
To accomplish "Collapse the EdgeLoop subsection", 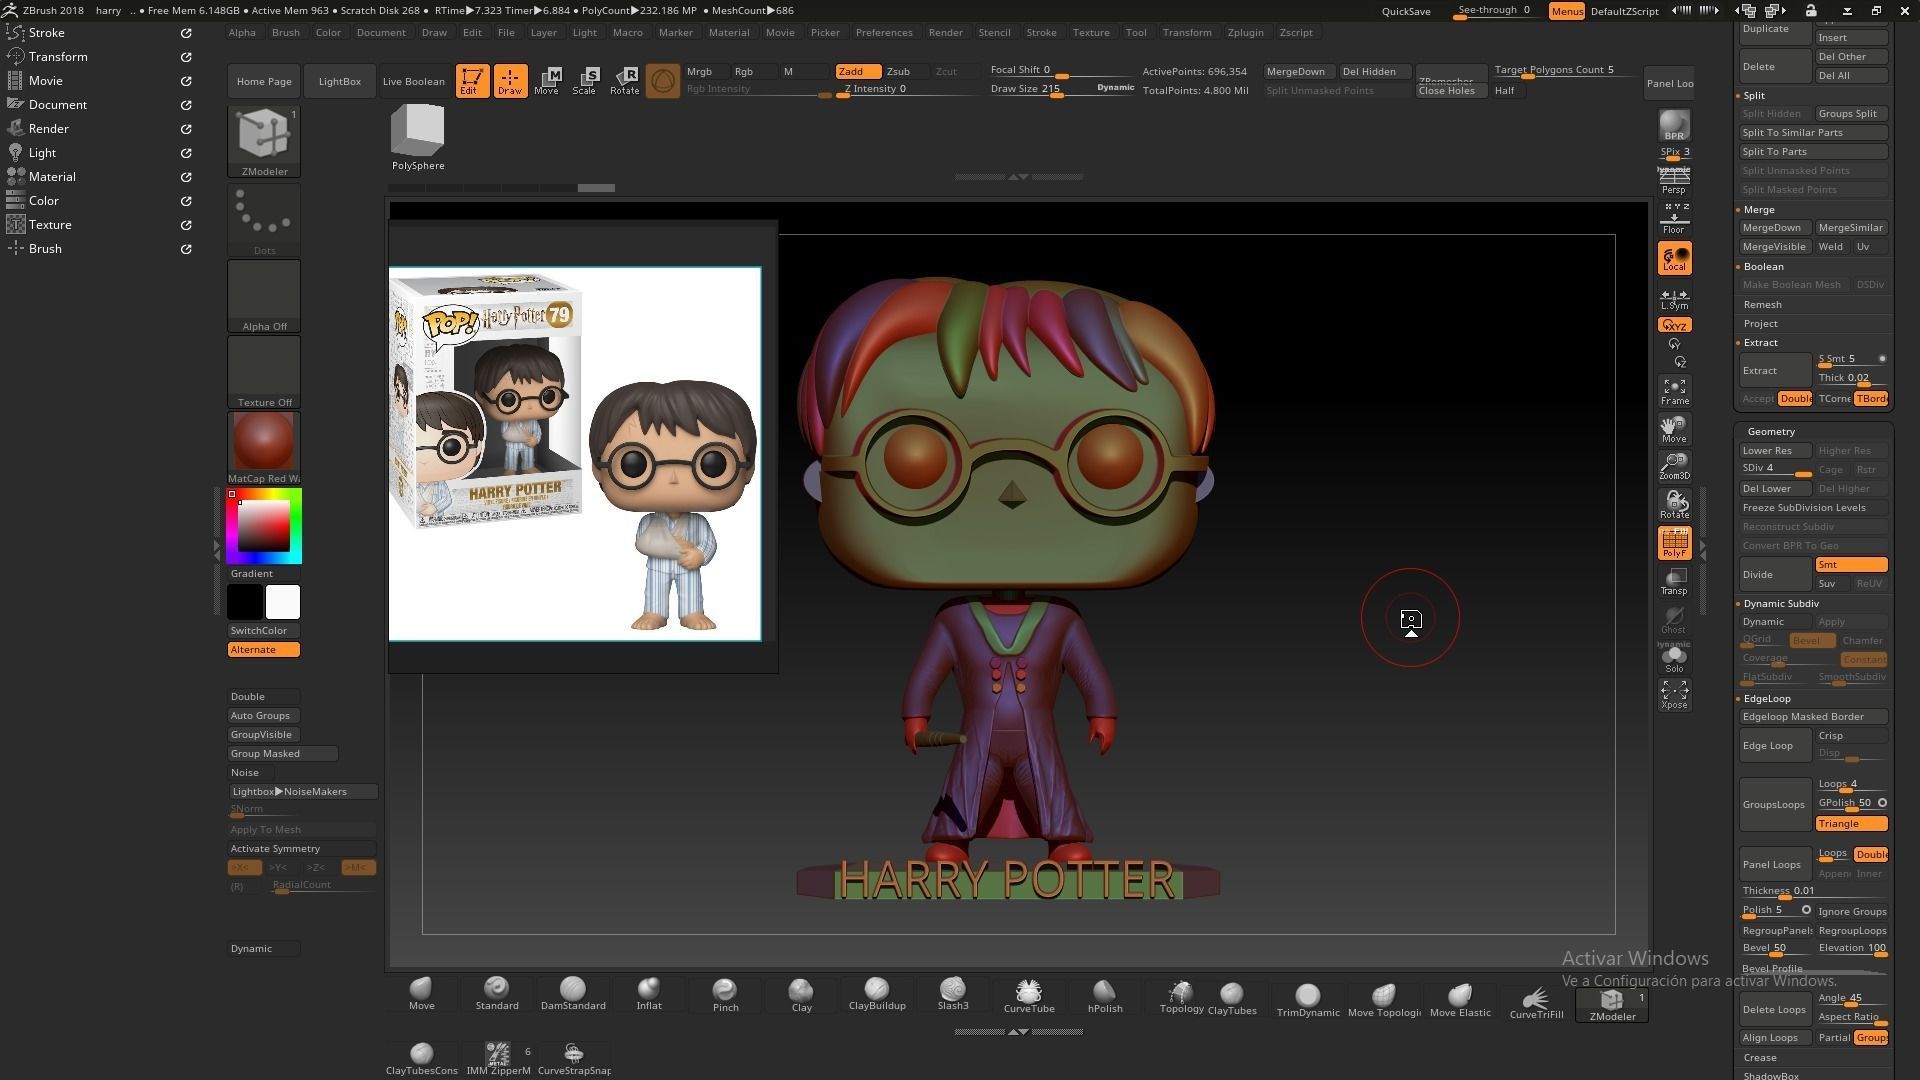I will 1766,698.
